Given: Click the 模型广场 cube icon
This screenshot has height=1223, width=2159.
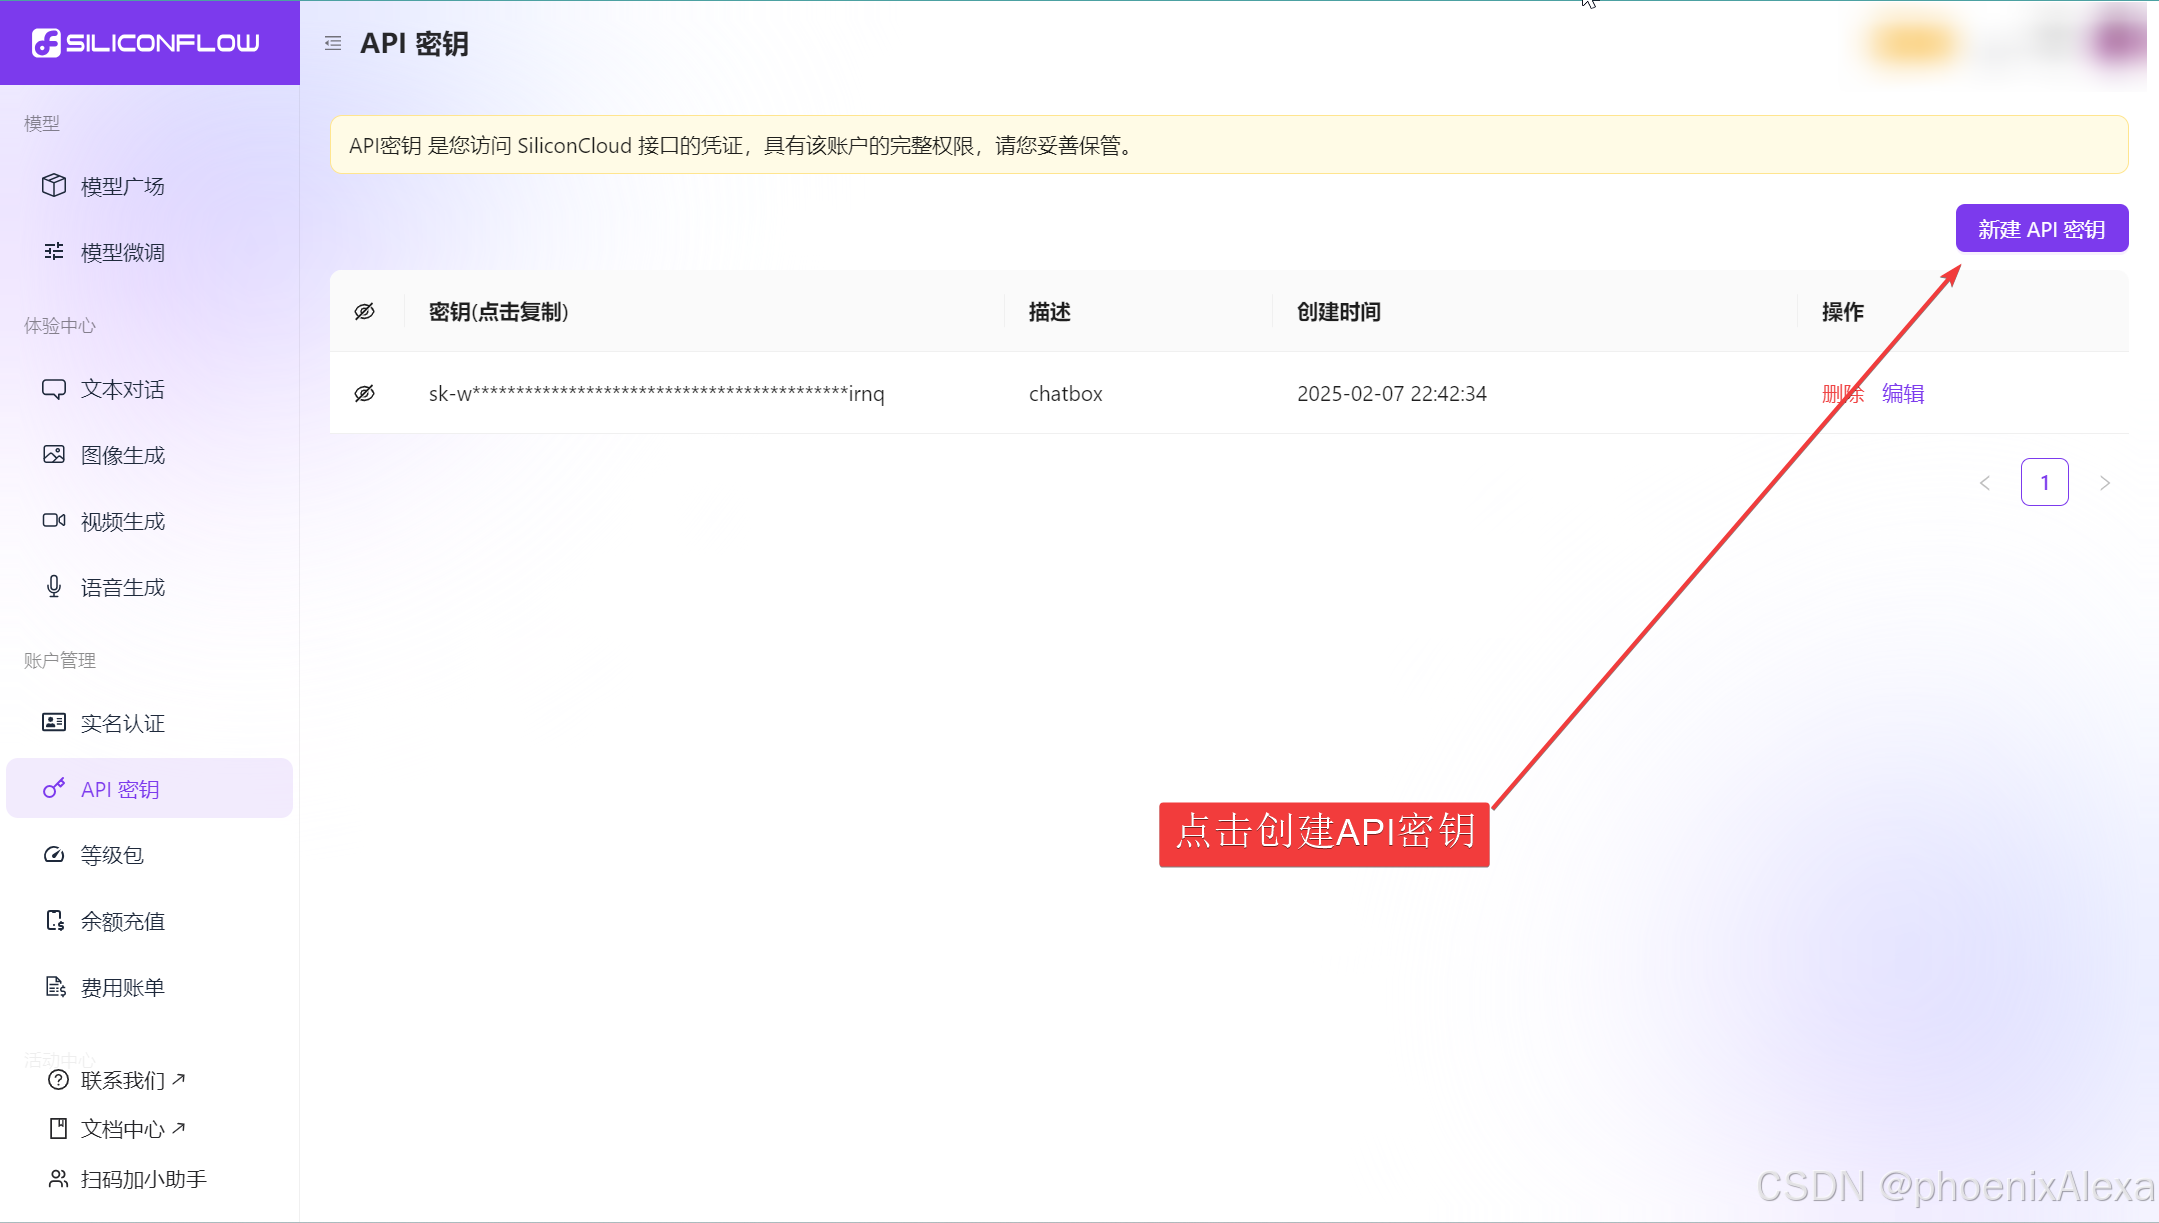Looking at the screenshot, I should point(54,186).
